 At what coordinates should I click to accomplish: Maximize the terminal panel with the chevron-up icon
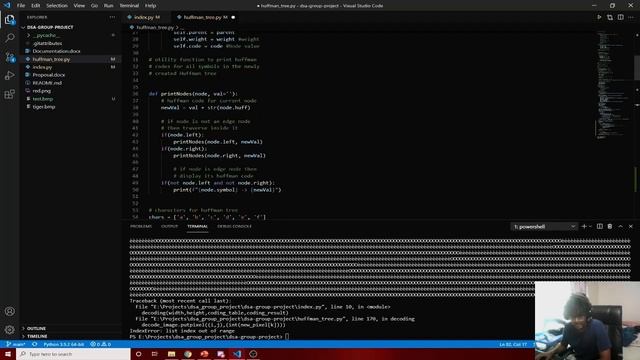[x=620, y=226]
